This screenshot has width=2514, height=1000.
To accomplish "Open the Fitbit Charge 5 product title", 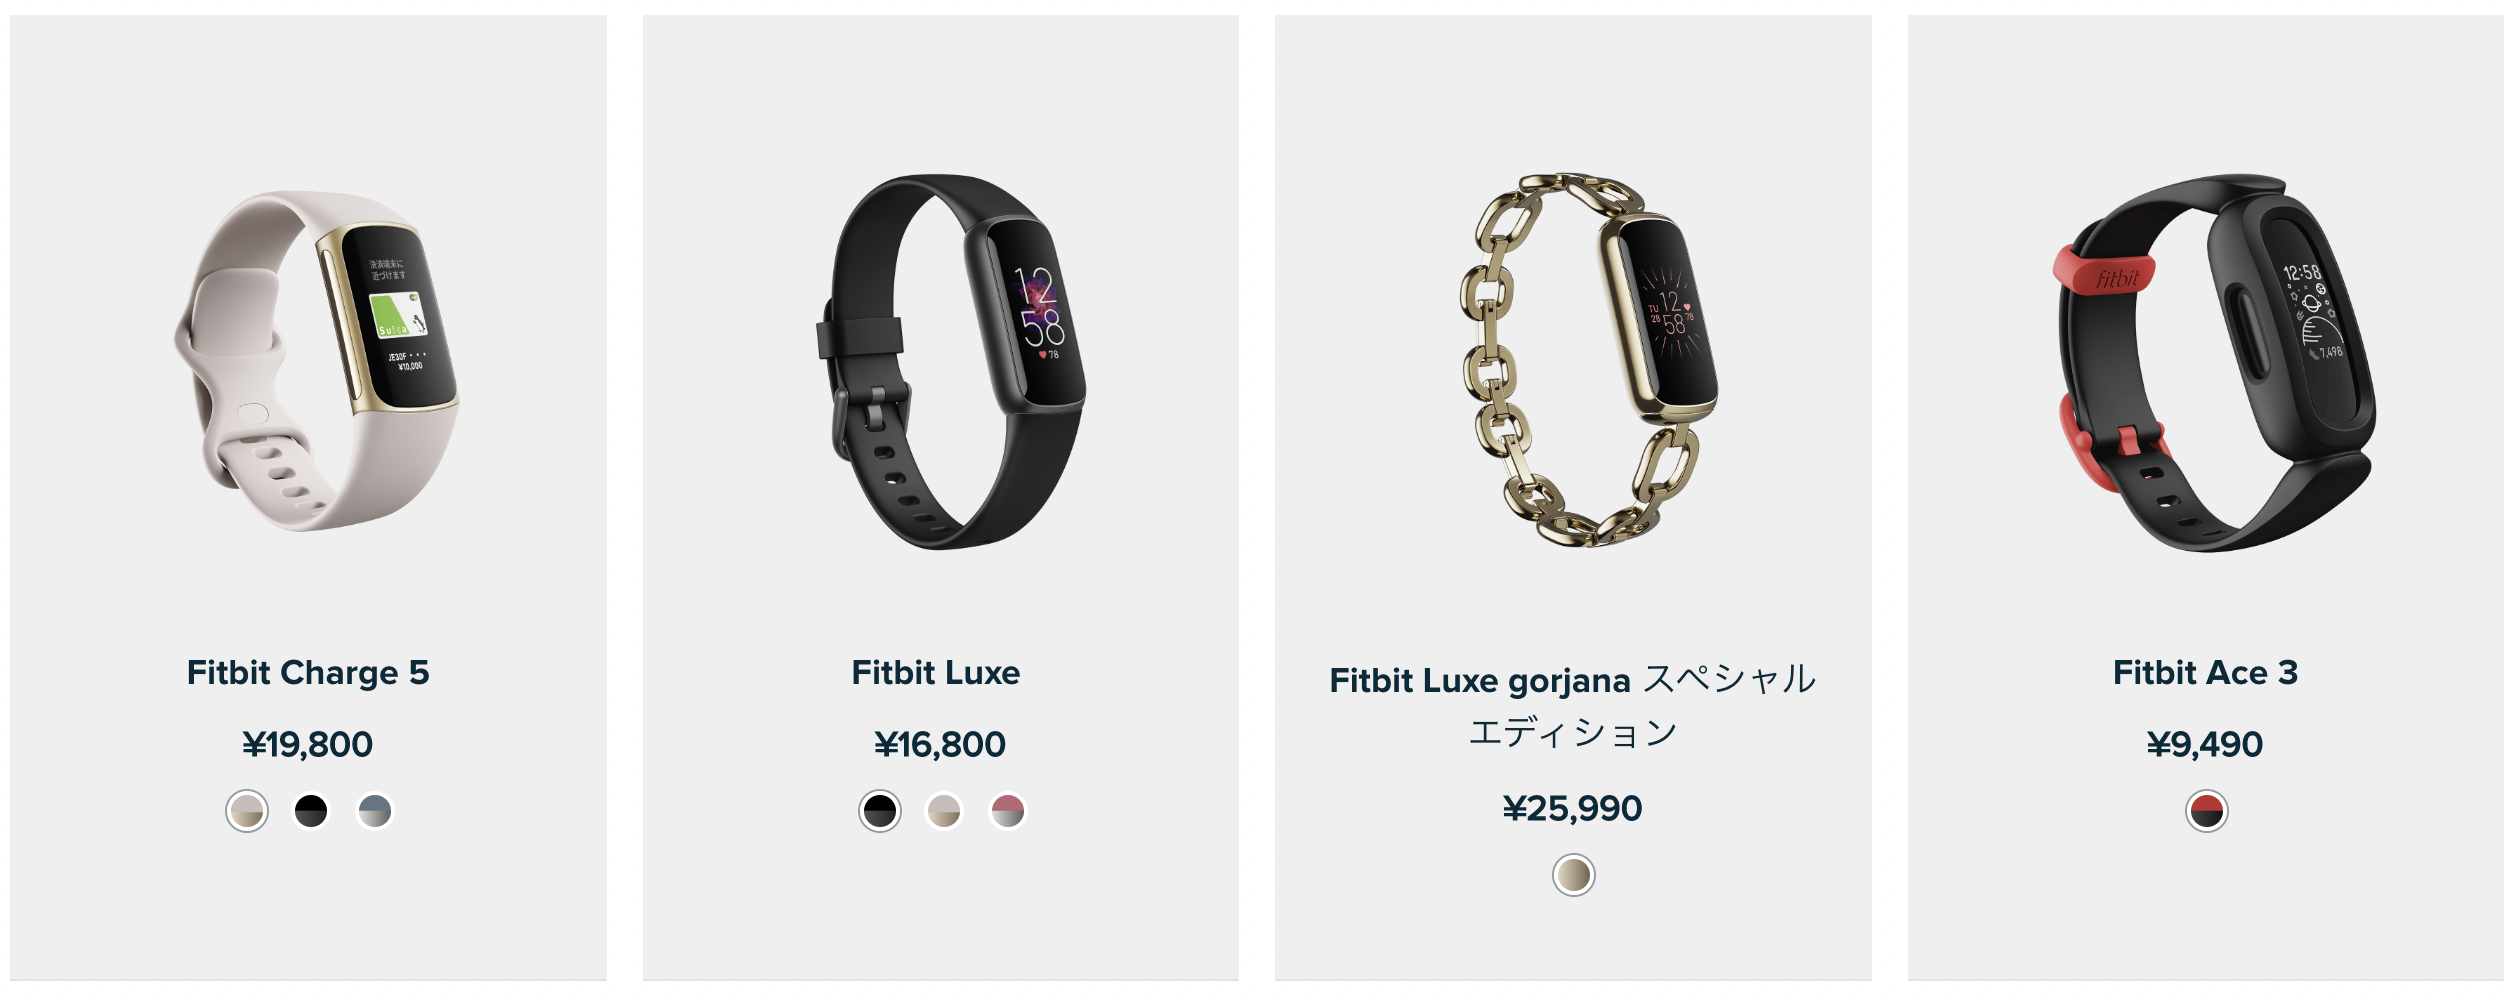I will tap(308, 673).
